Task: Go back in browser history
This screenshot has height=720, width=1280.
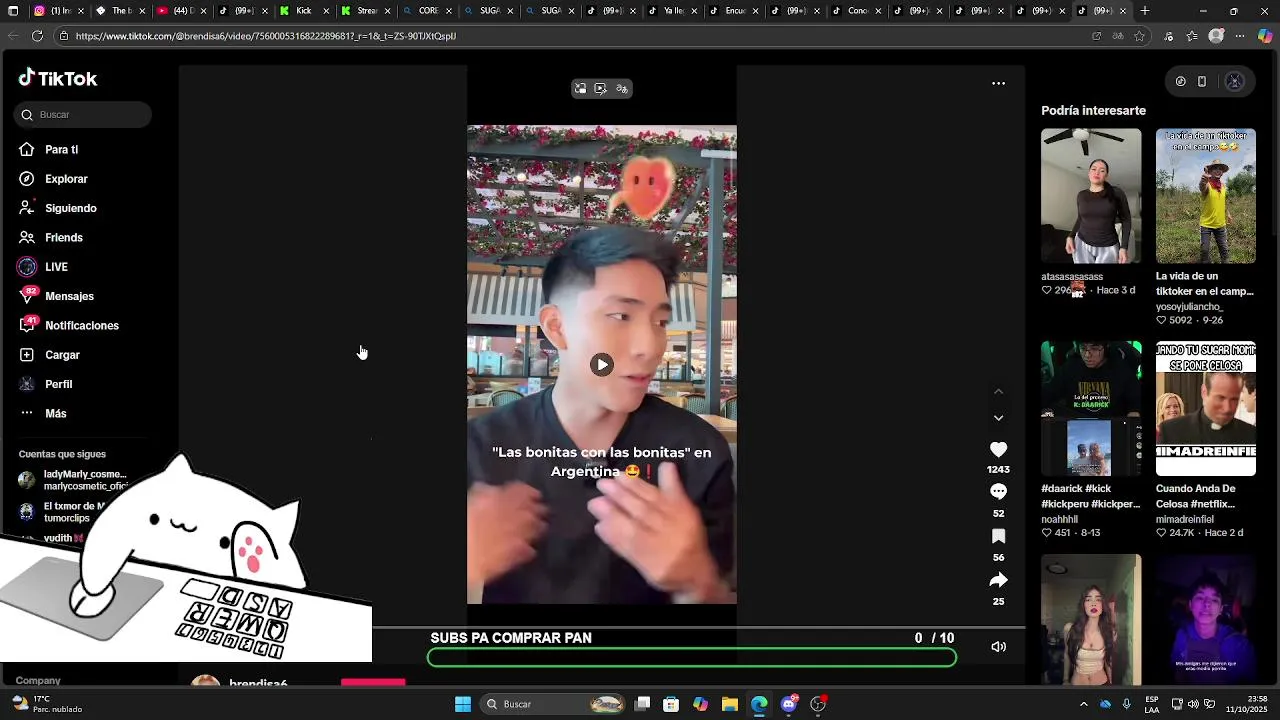Action: coord(12,36)
